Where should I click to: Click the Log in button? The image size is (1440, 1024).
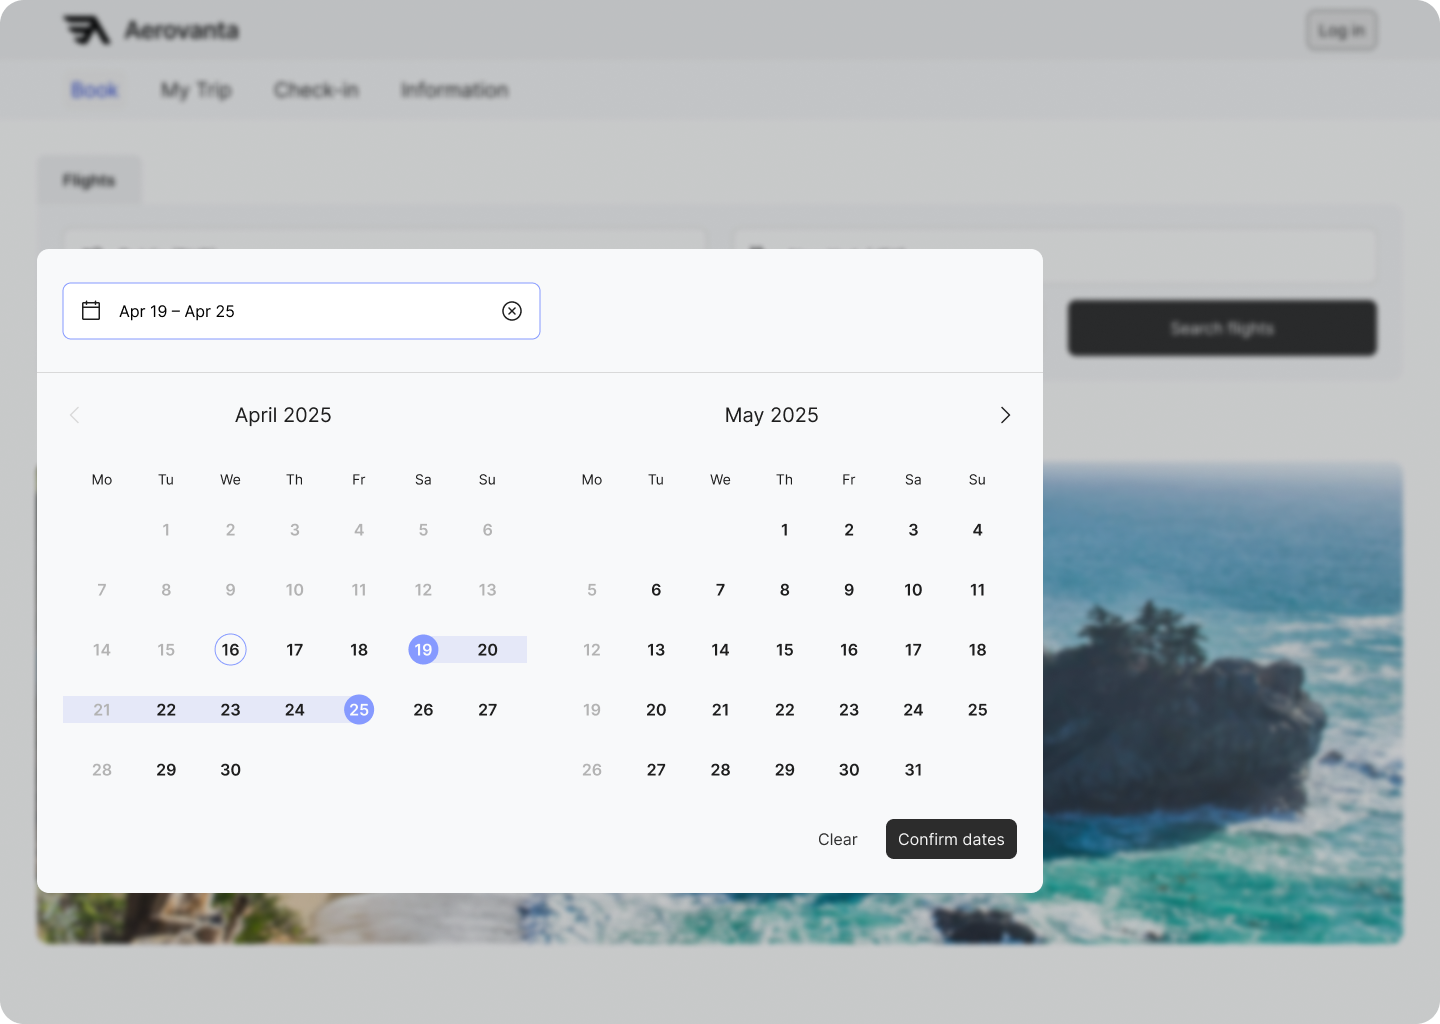click(x=1341, y=31)
